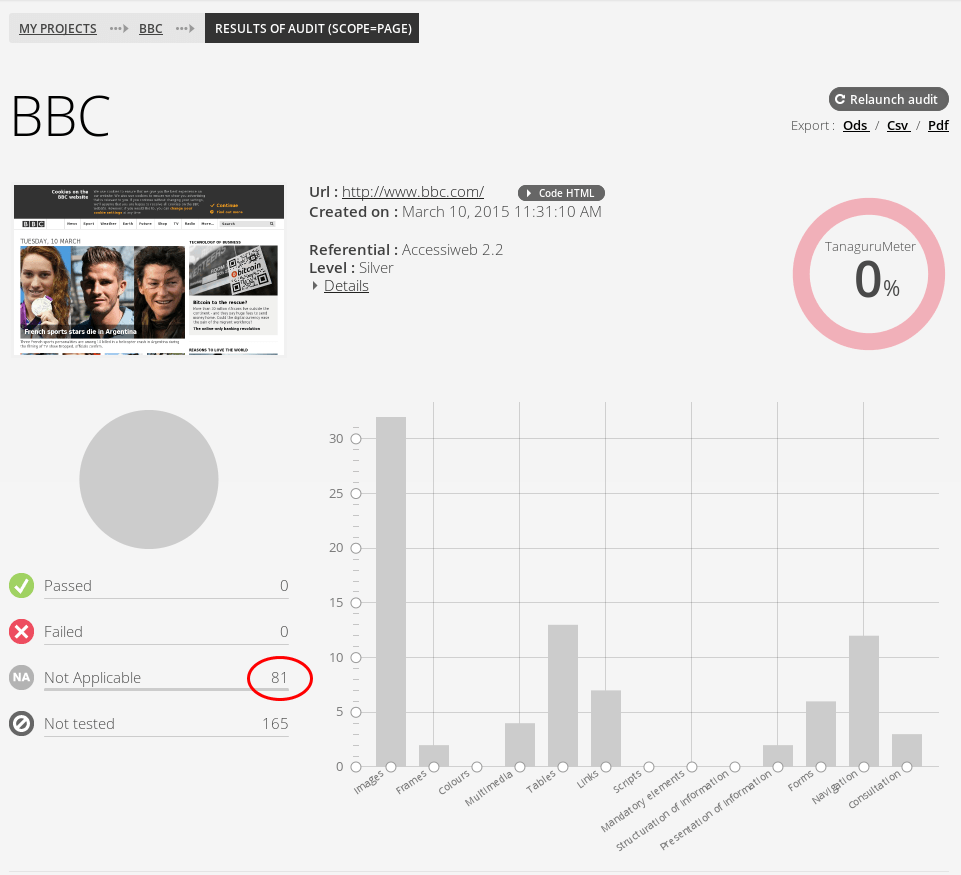
Task: Click the Tables bar in the chart
Action: point(563,695)
